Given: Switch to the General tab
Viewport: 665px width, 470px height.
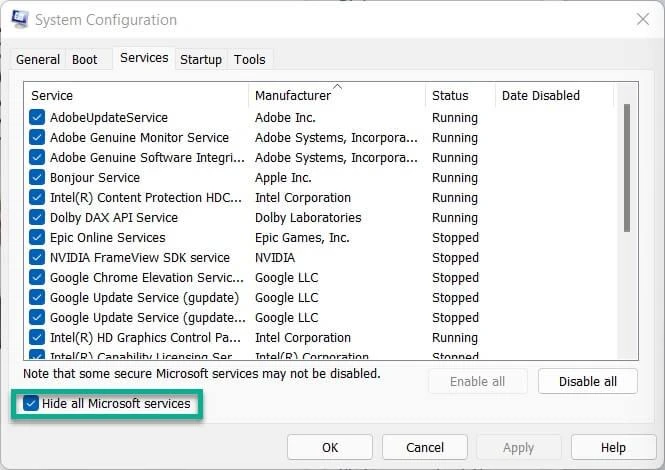Looking at the screenshot, I should point(38,60).
